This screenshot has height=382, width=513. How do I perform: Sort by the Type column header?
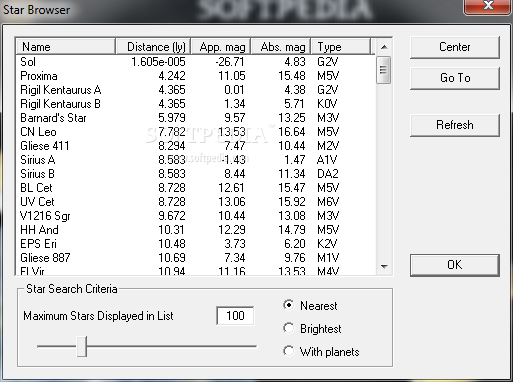(341, 47)
